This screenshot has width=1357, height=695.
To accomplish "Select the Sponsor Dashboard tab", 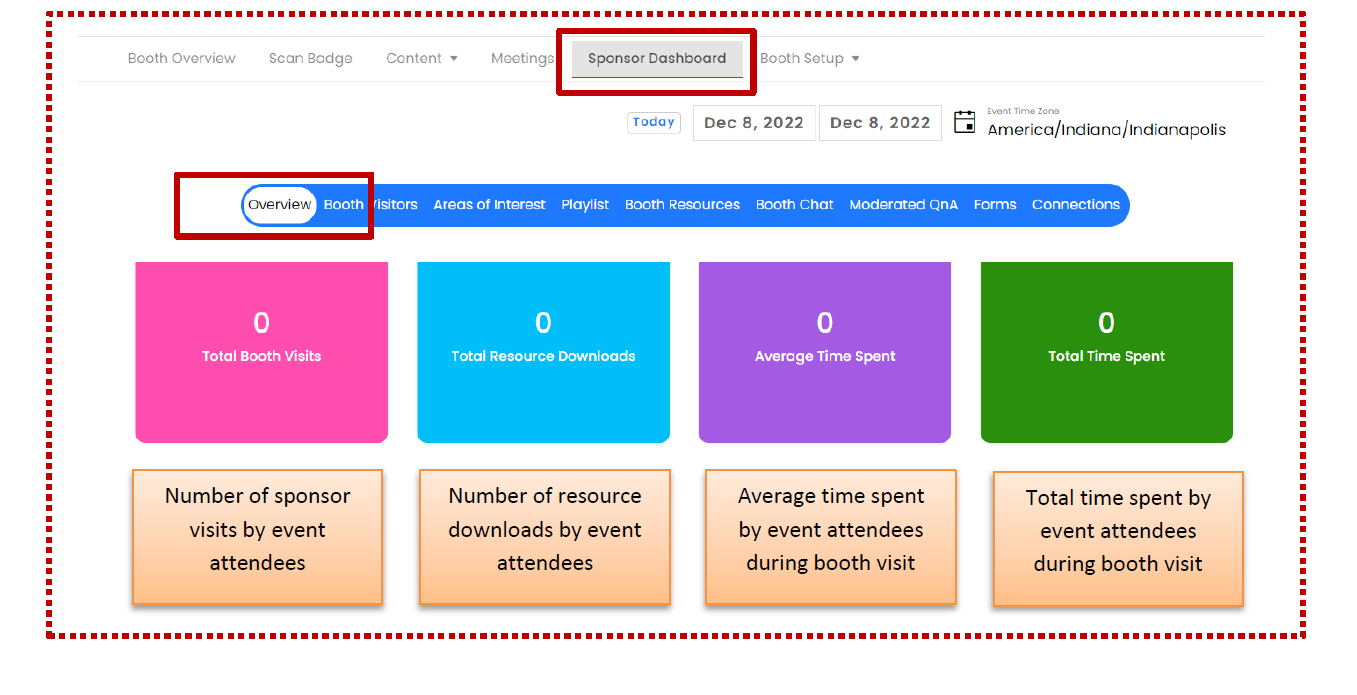I will click(657, 59).
